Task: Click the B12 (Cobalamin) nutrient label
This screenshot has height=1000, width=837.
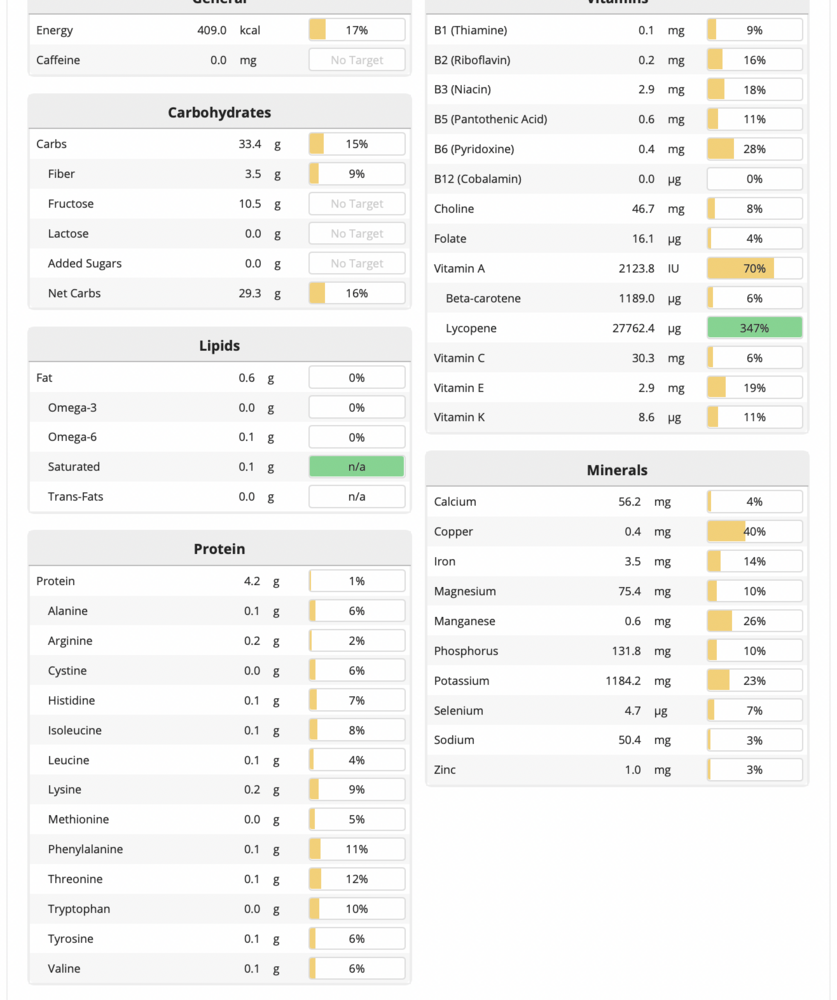Action: [477, 179]
